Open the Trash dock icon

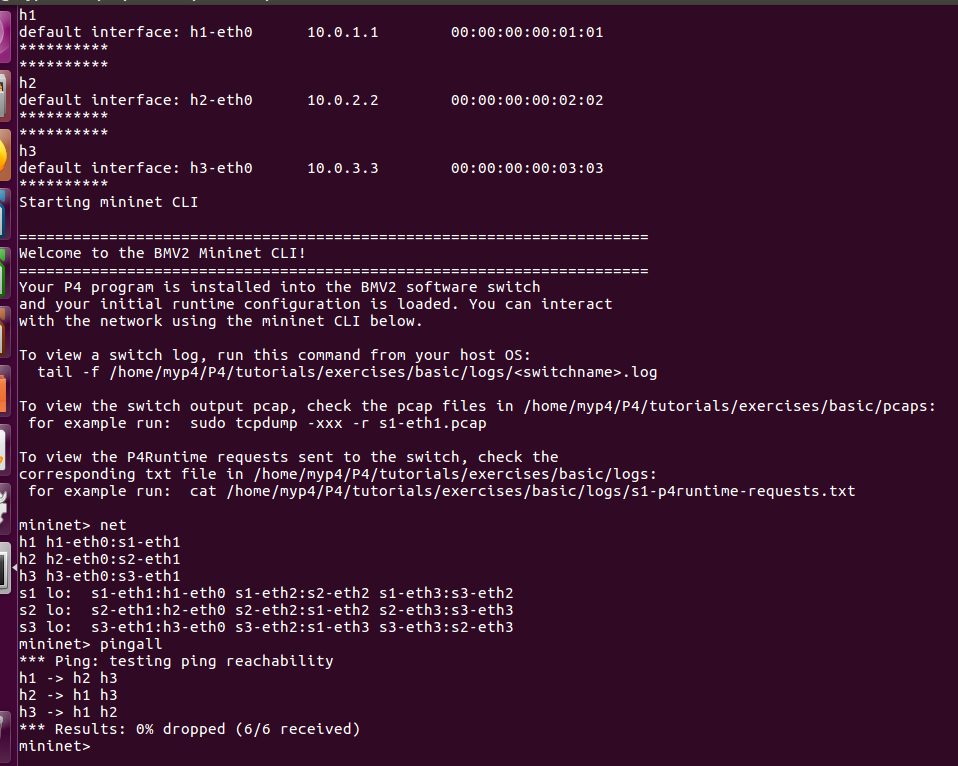[x=5, y=736]
